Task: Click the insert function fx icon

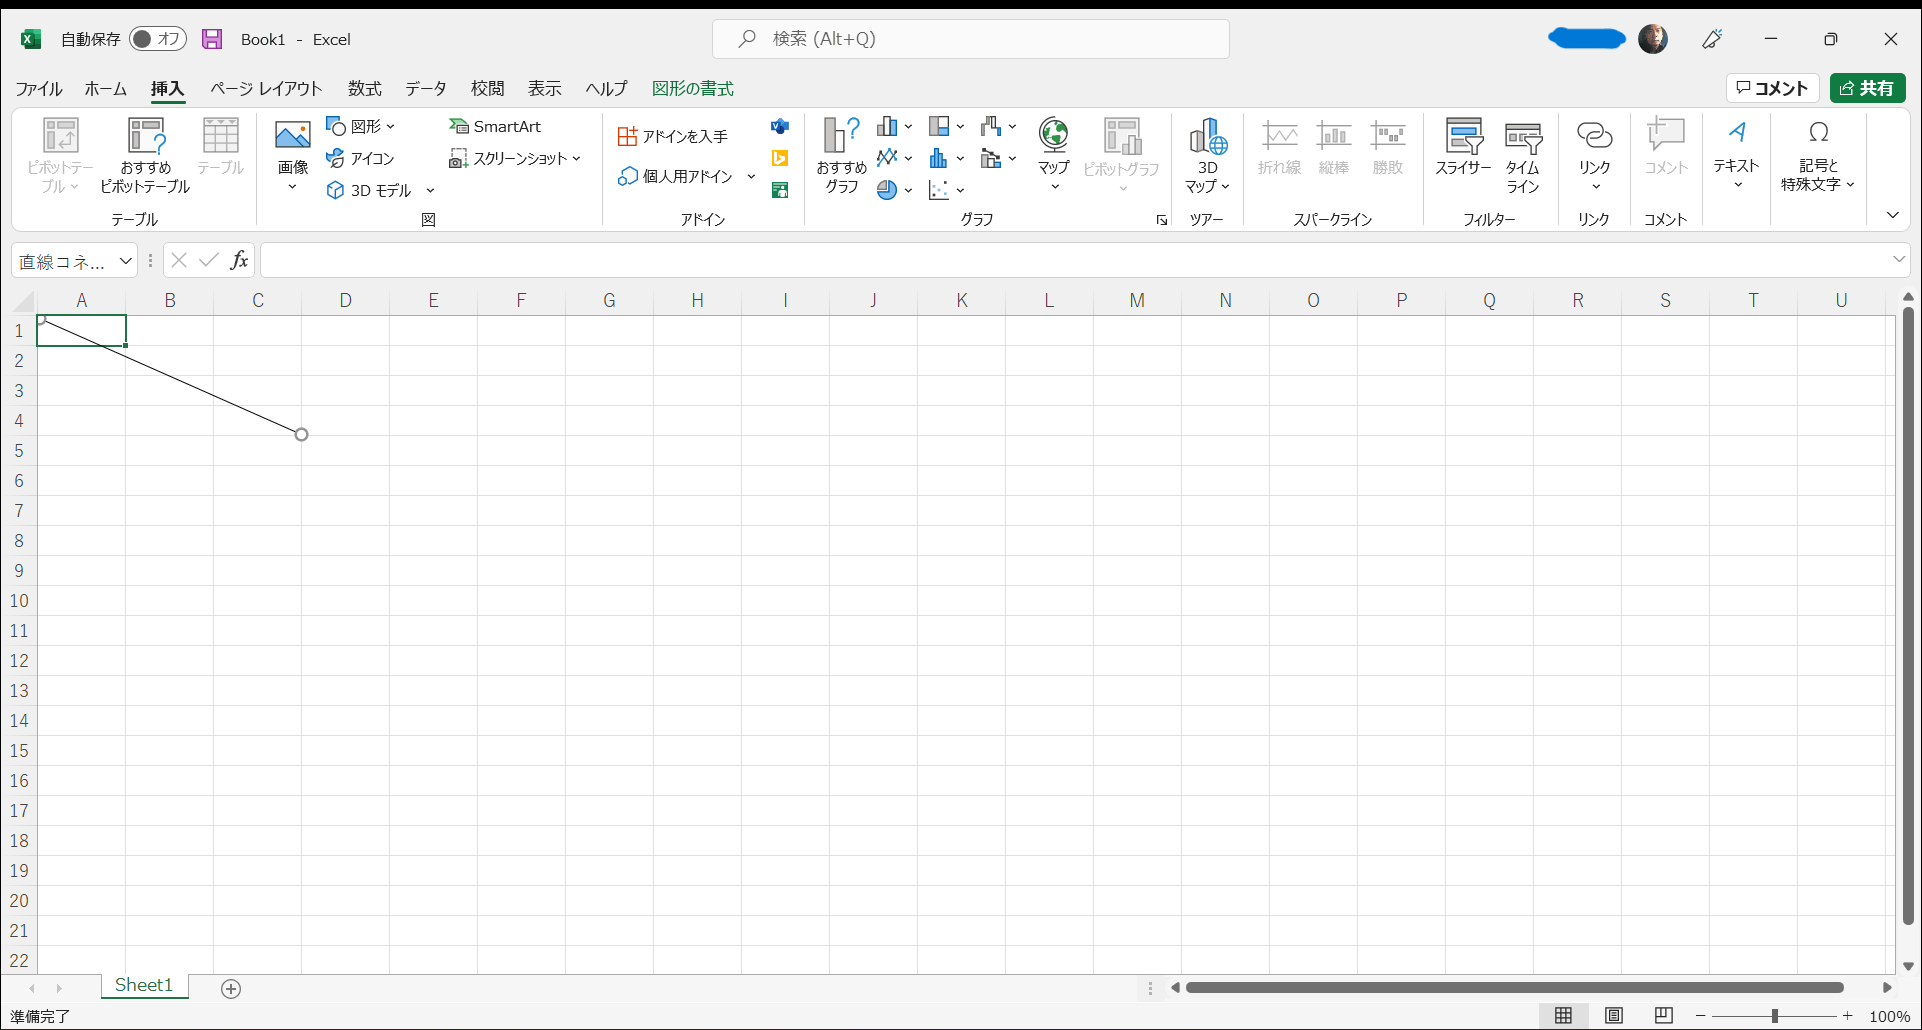Action: tap(239, 261)
